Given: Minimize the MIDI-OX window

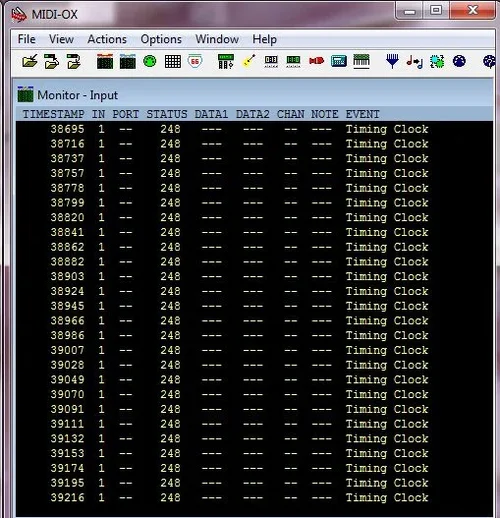Looking at the screenshot, I should tap(410, 11).
